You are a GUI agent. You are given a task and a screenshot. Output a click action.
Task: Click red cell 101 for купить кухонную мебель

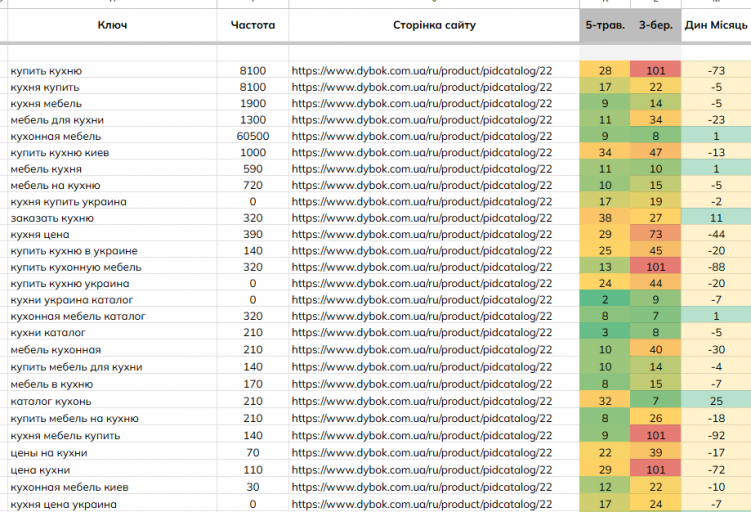[x=656, y=267]
